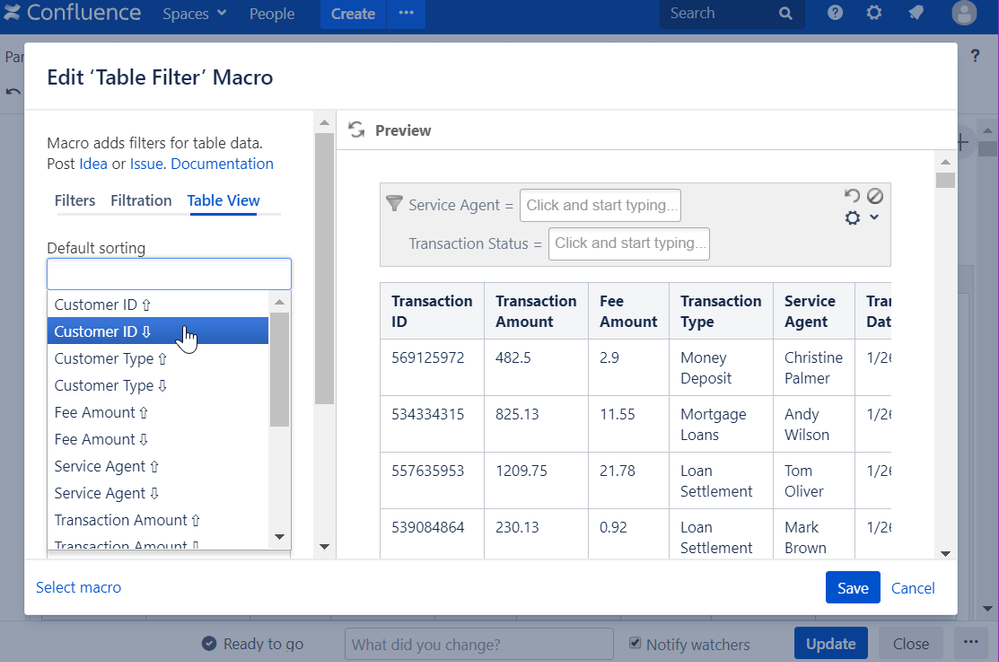Click the Confluence logo
999x662 pixels.
(72, 13)
